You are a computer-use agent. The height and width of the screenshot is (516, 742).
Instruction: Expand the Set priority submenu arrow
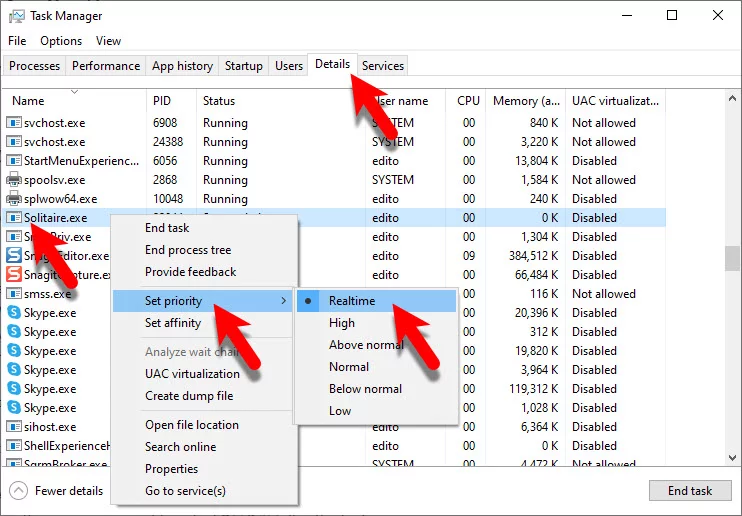pyautogui.click(x=283, y=301)
